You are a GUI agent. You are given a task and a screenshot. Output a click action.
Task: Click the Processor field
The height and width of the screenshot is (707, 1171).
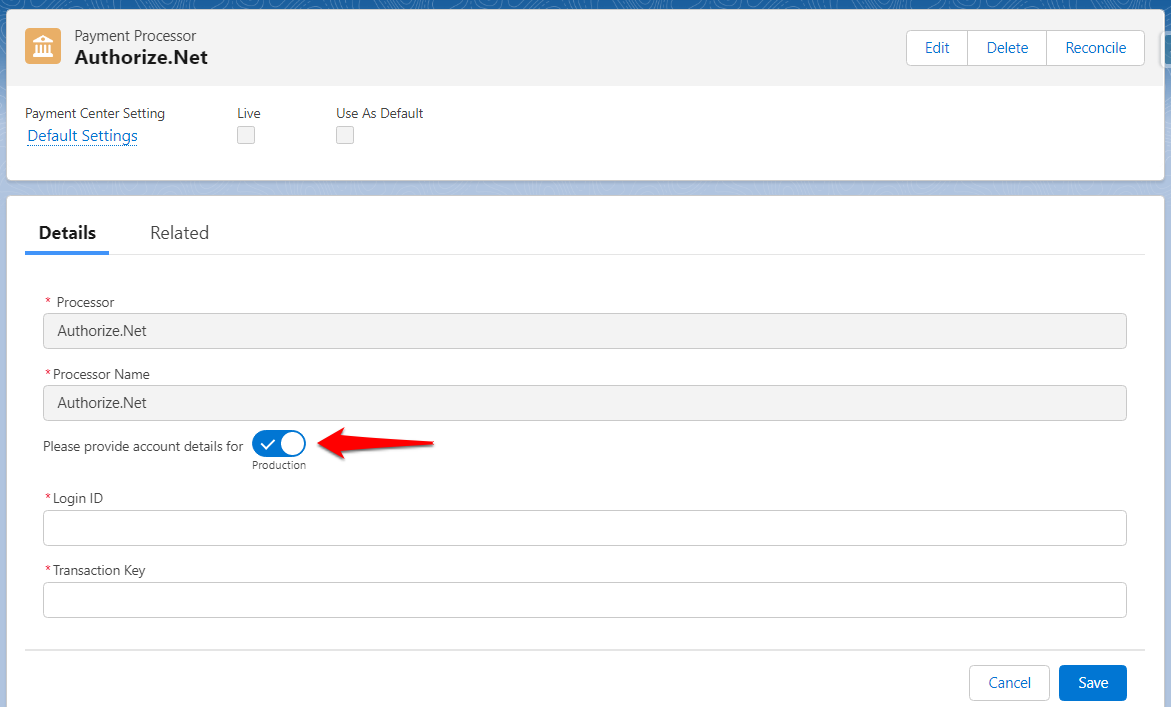585,331
